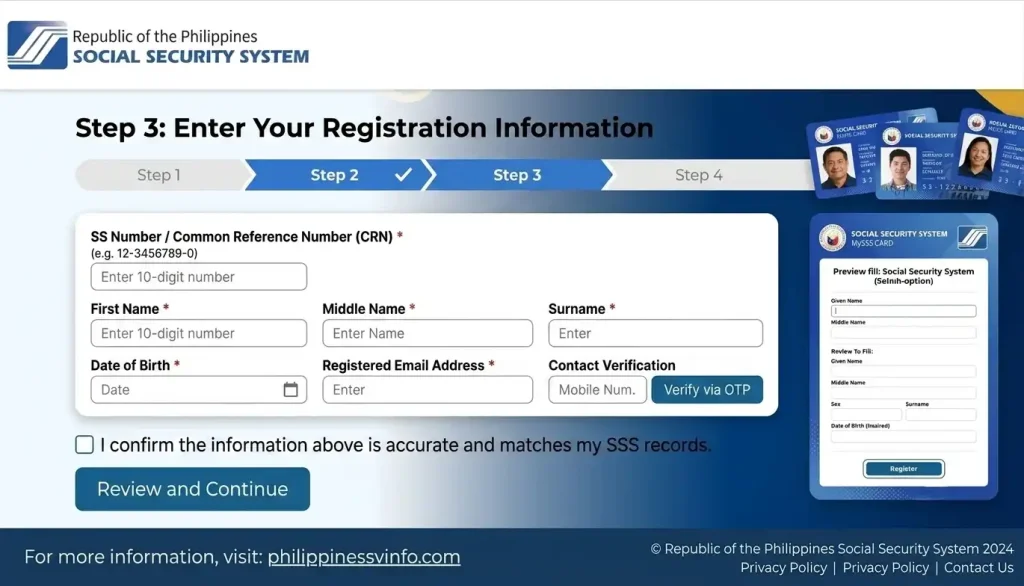
Task: Click the Philippine seal on the MySSS card
Action: click(833, 238)
